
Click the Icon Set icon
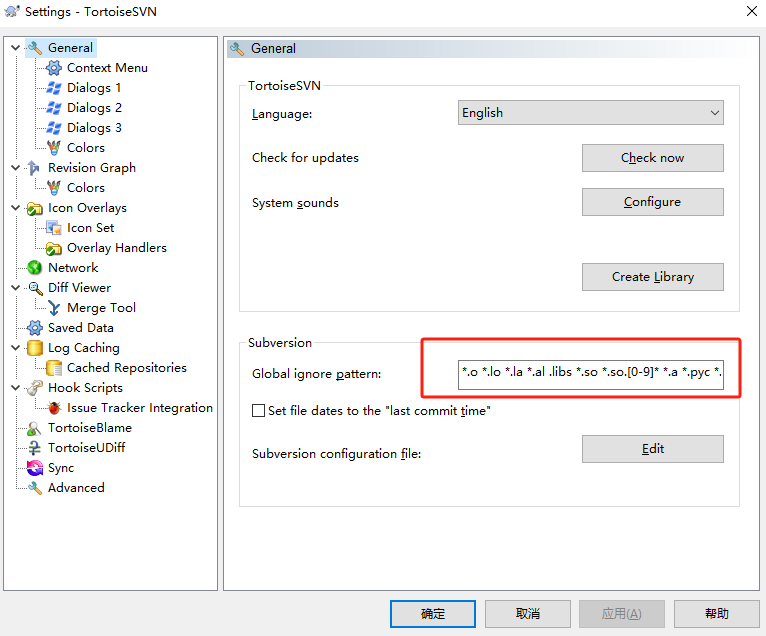[54, 228]
